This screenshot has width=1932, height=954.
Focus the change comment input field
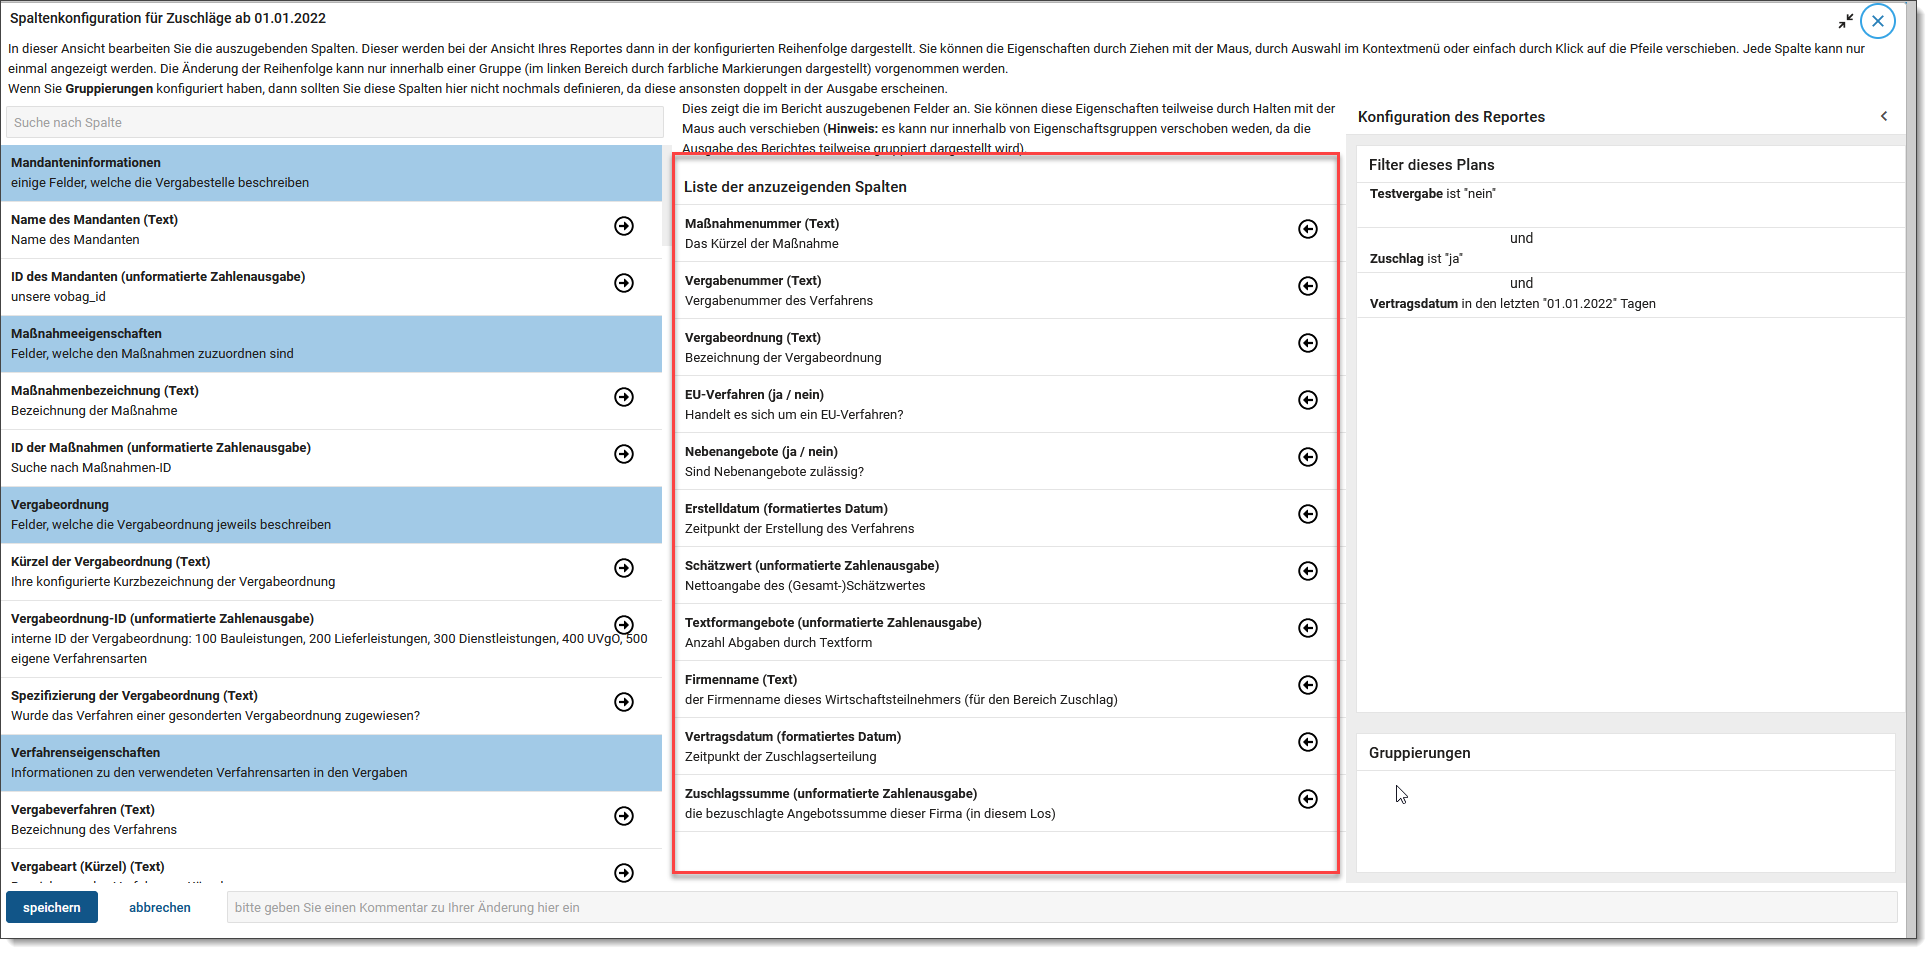coord(1062,907)
